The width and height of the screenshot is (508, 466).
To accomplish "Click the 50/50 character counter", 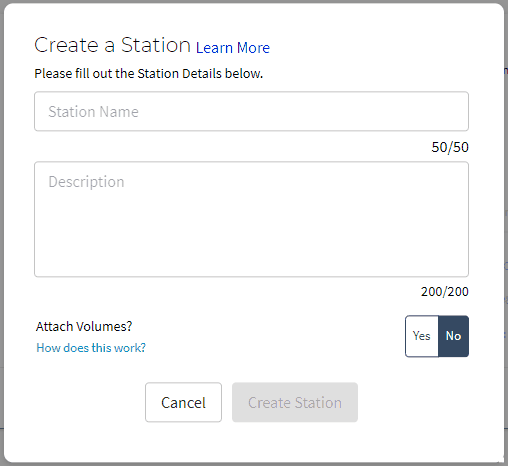I will pyautogui.click(x=450, y=147).
